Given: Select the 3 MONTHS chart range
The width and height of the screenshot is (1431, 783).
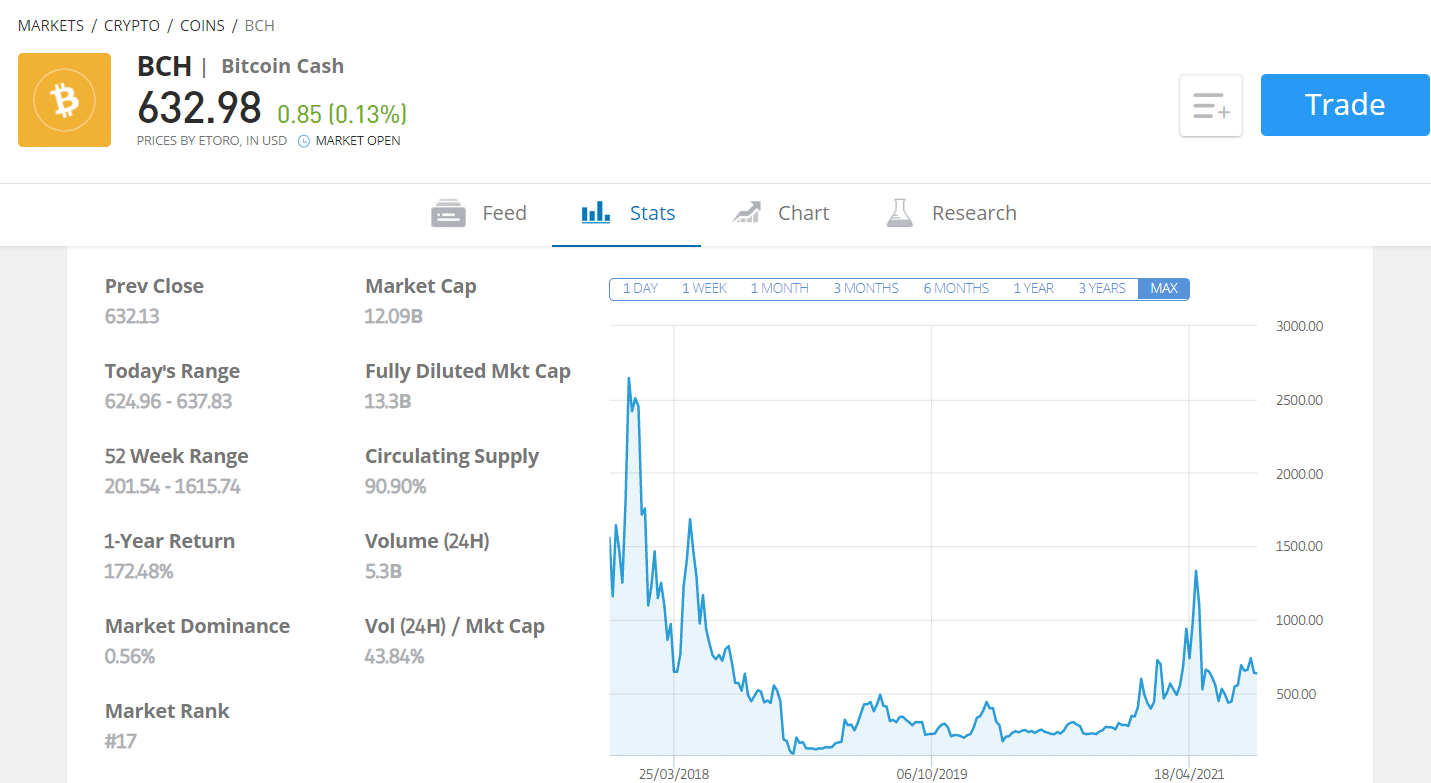Looking at the screenshot, I should pyautogui.click(x=866, y=288).
